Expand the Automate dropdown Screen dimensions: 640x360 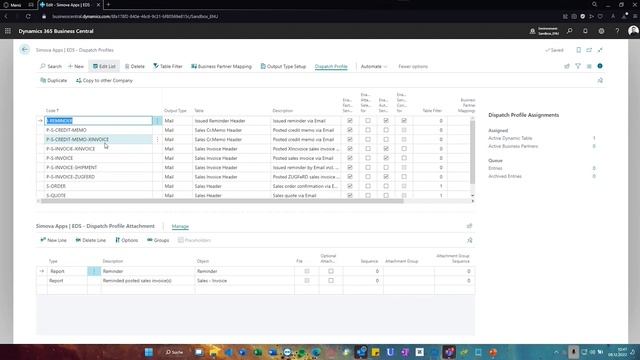point(374,66)
